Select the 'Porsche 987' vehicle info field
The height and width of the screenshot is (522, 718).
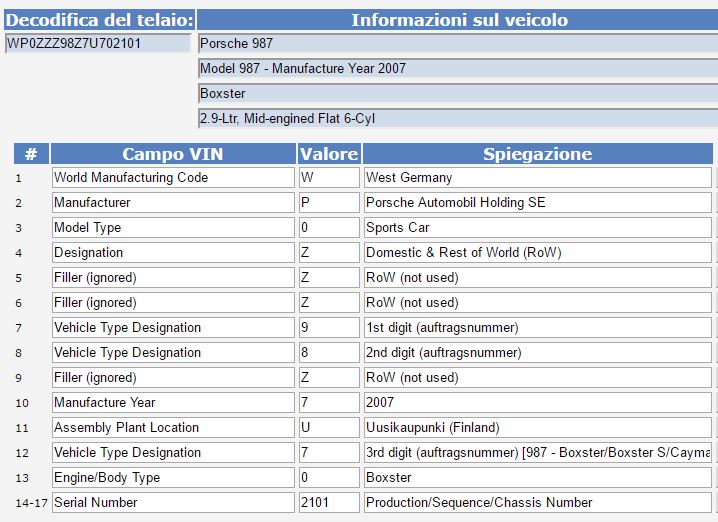(x=458, y=44)
